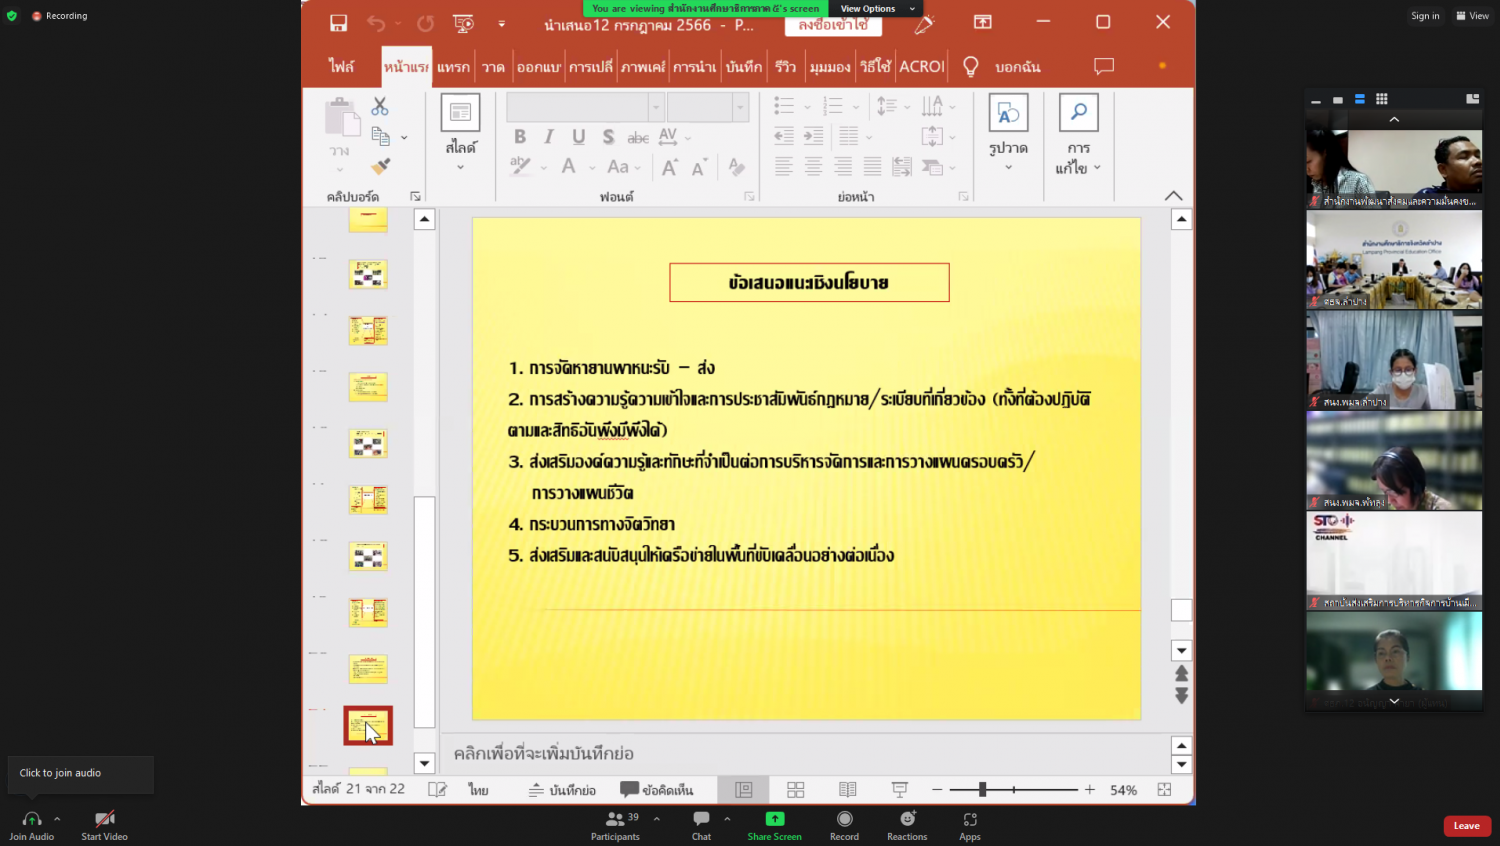
Task: Click the Zoom In plus button
Action: (x=1090, y=789)
